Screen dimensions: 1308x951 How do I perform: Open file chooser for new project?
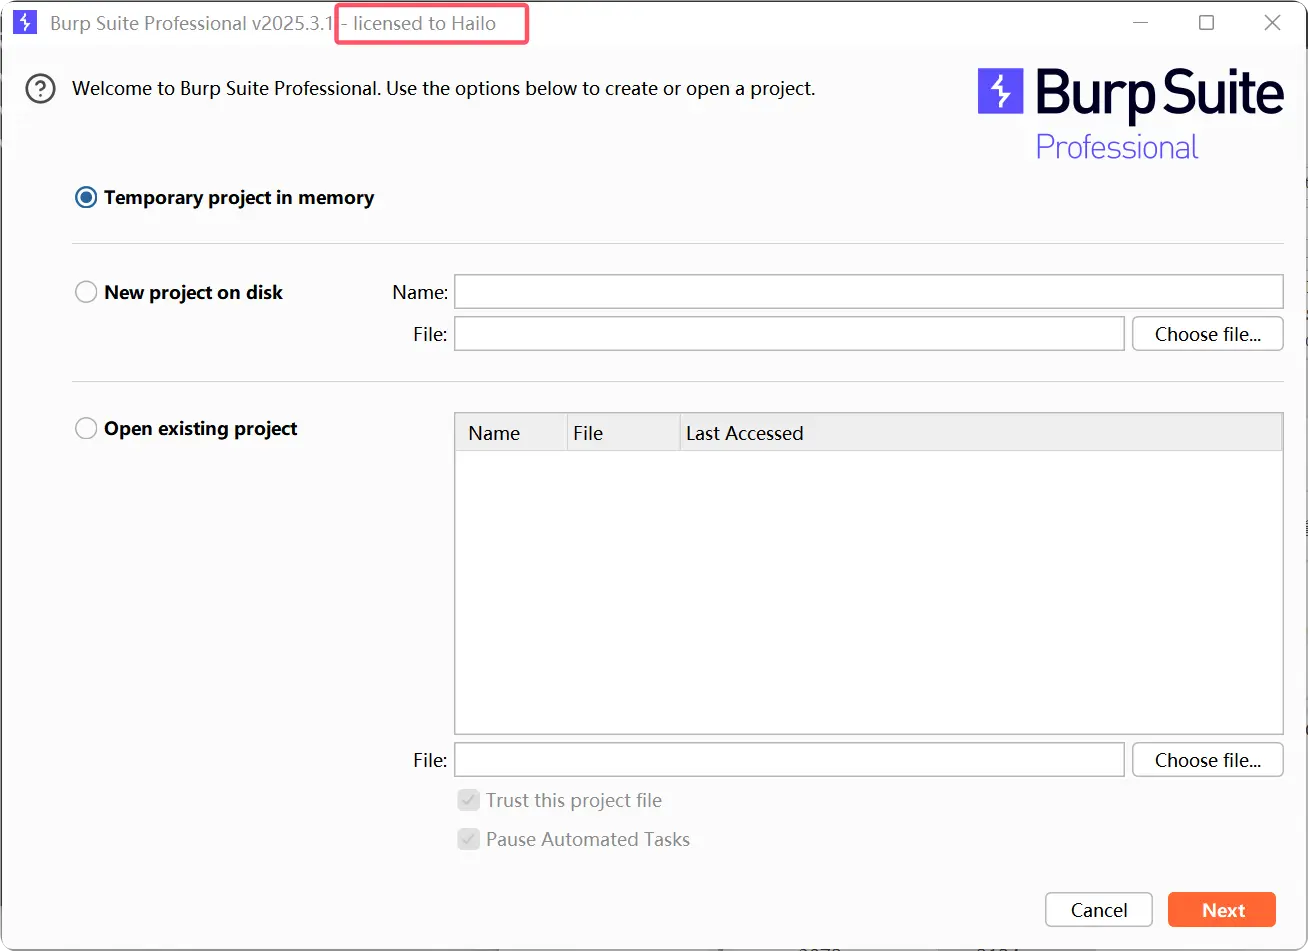(1207, 333)
